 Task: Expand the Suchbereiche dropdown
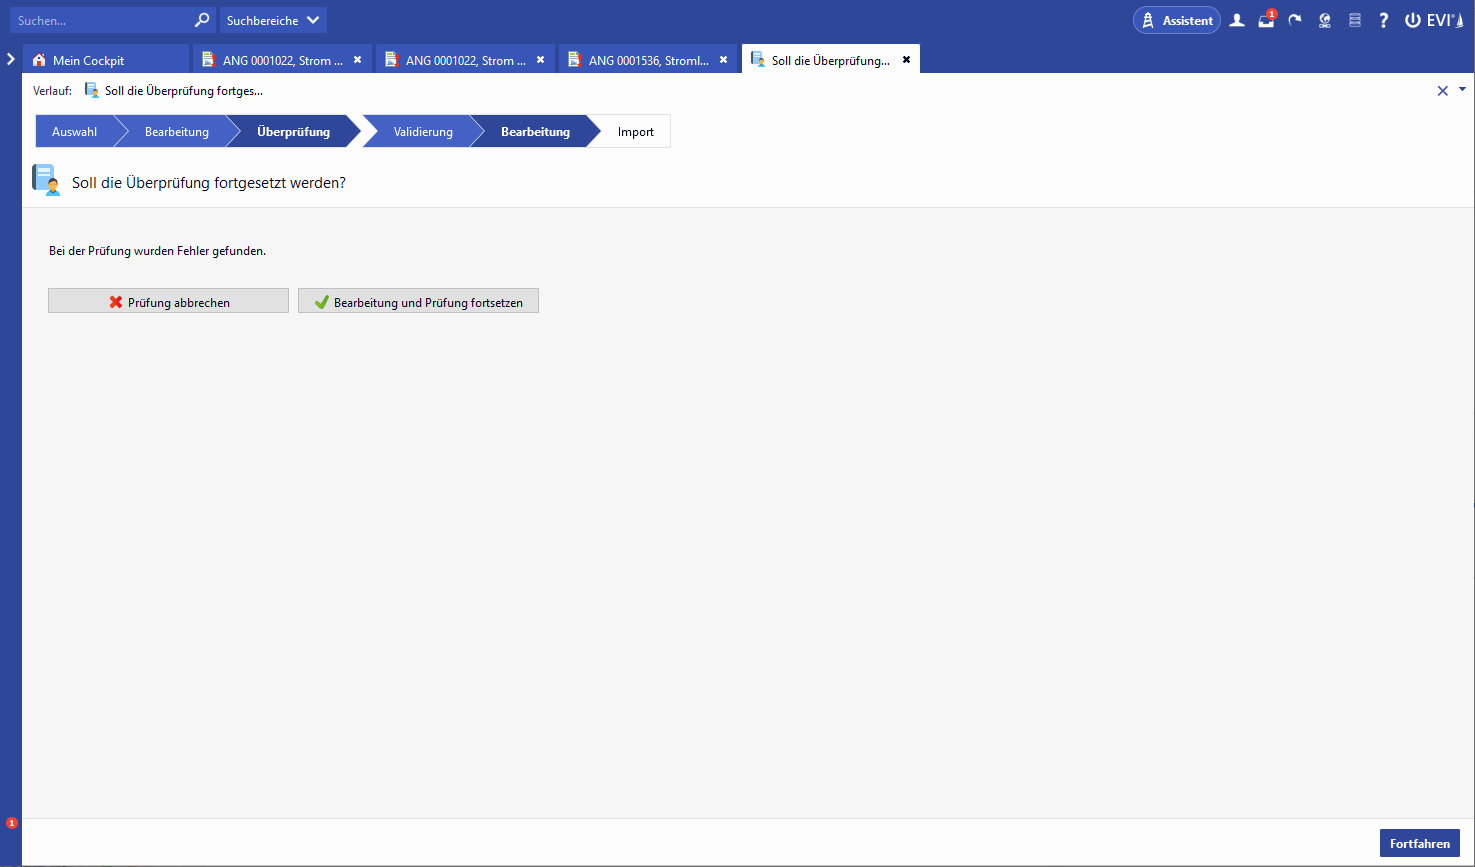(x=273, y=20)
